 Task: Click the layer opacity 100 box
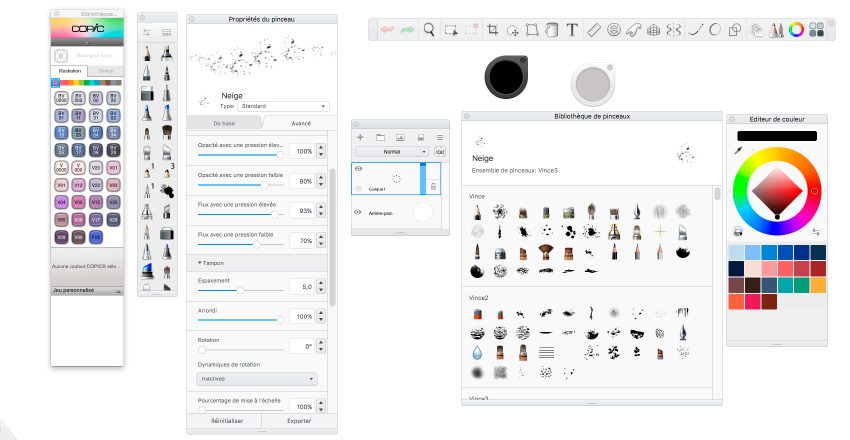[440, 152]
